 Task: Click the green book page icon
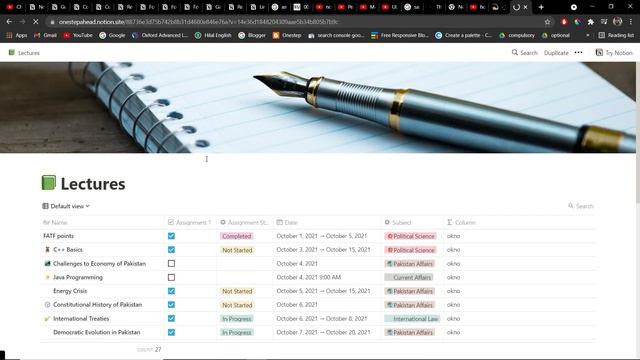click(x=49, y=182)
